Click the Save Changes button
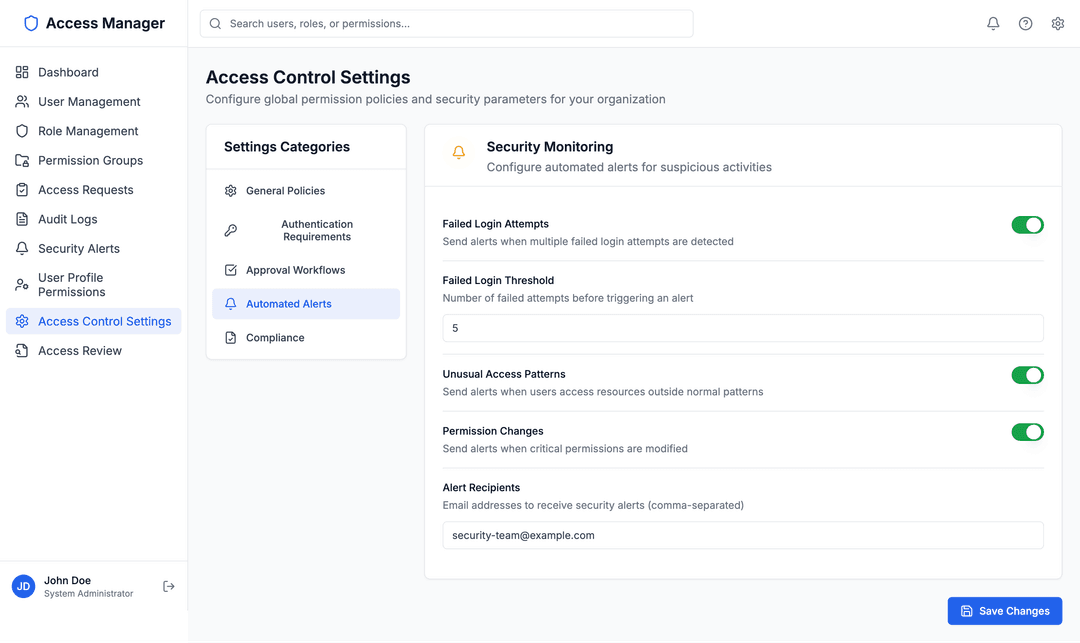 [1004, 611]
